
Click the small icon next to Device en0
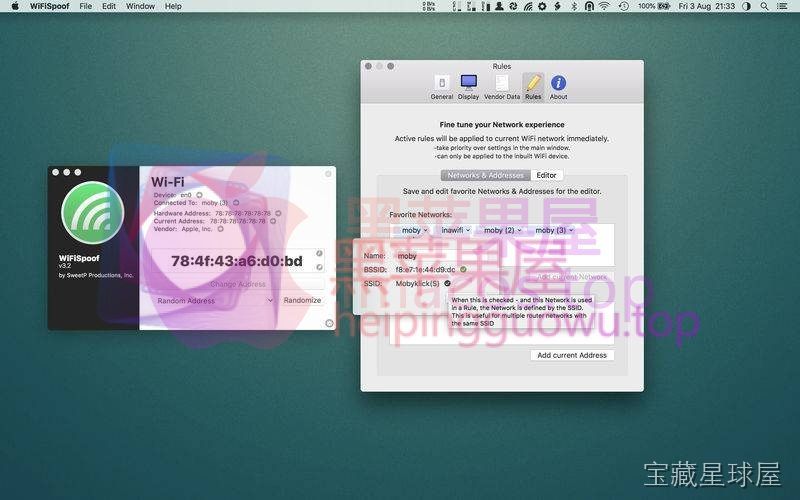pos(199,195)
